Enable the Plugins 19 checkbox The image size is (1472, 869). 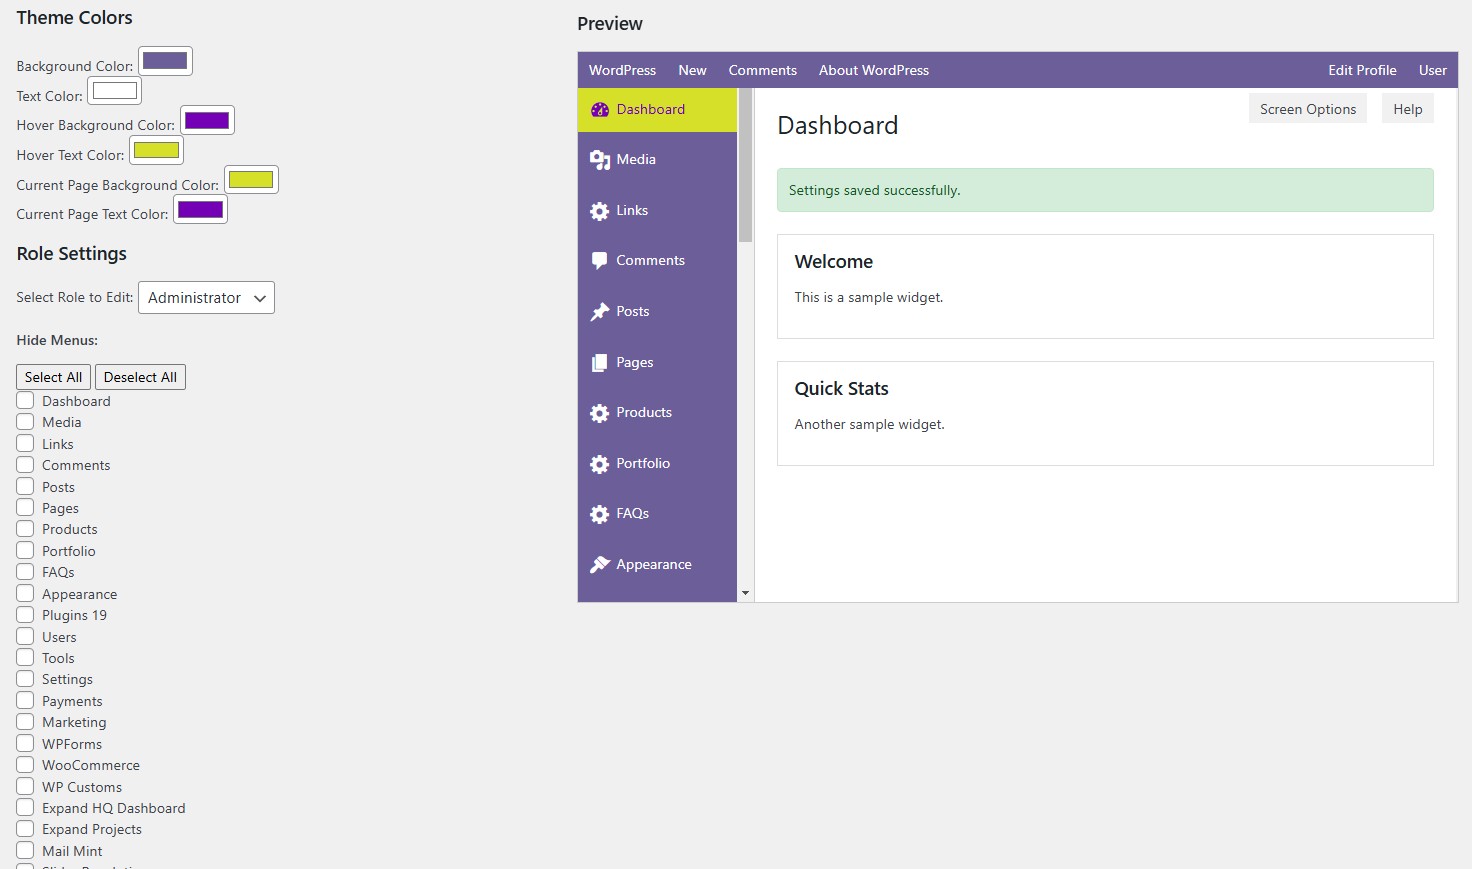[x=25, y=615]
